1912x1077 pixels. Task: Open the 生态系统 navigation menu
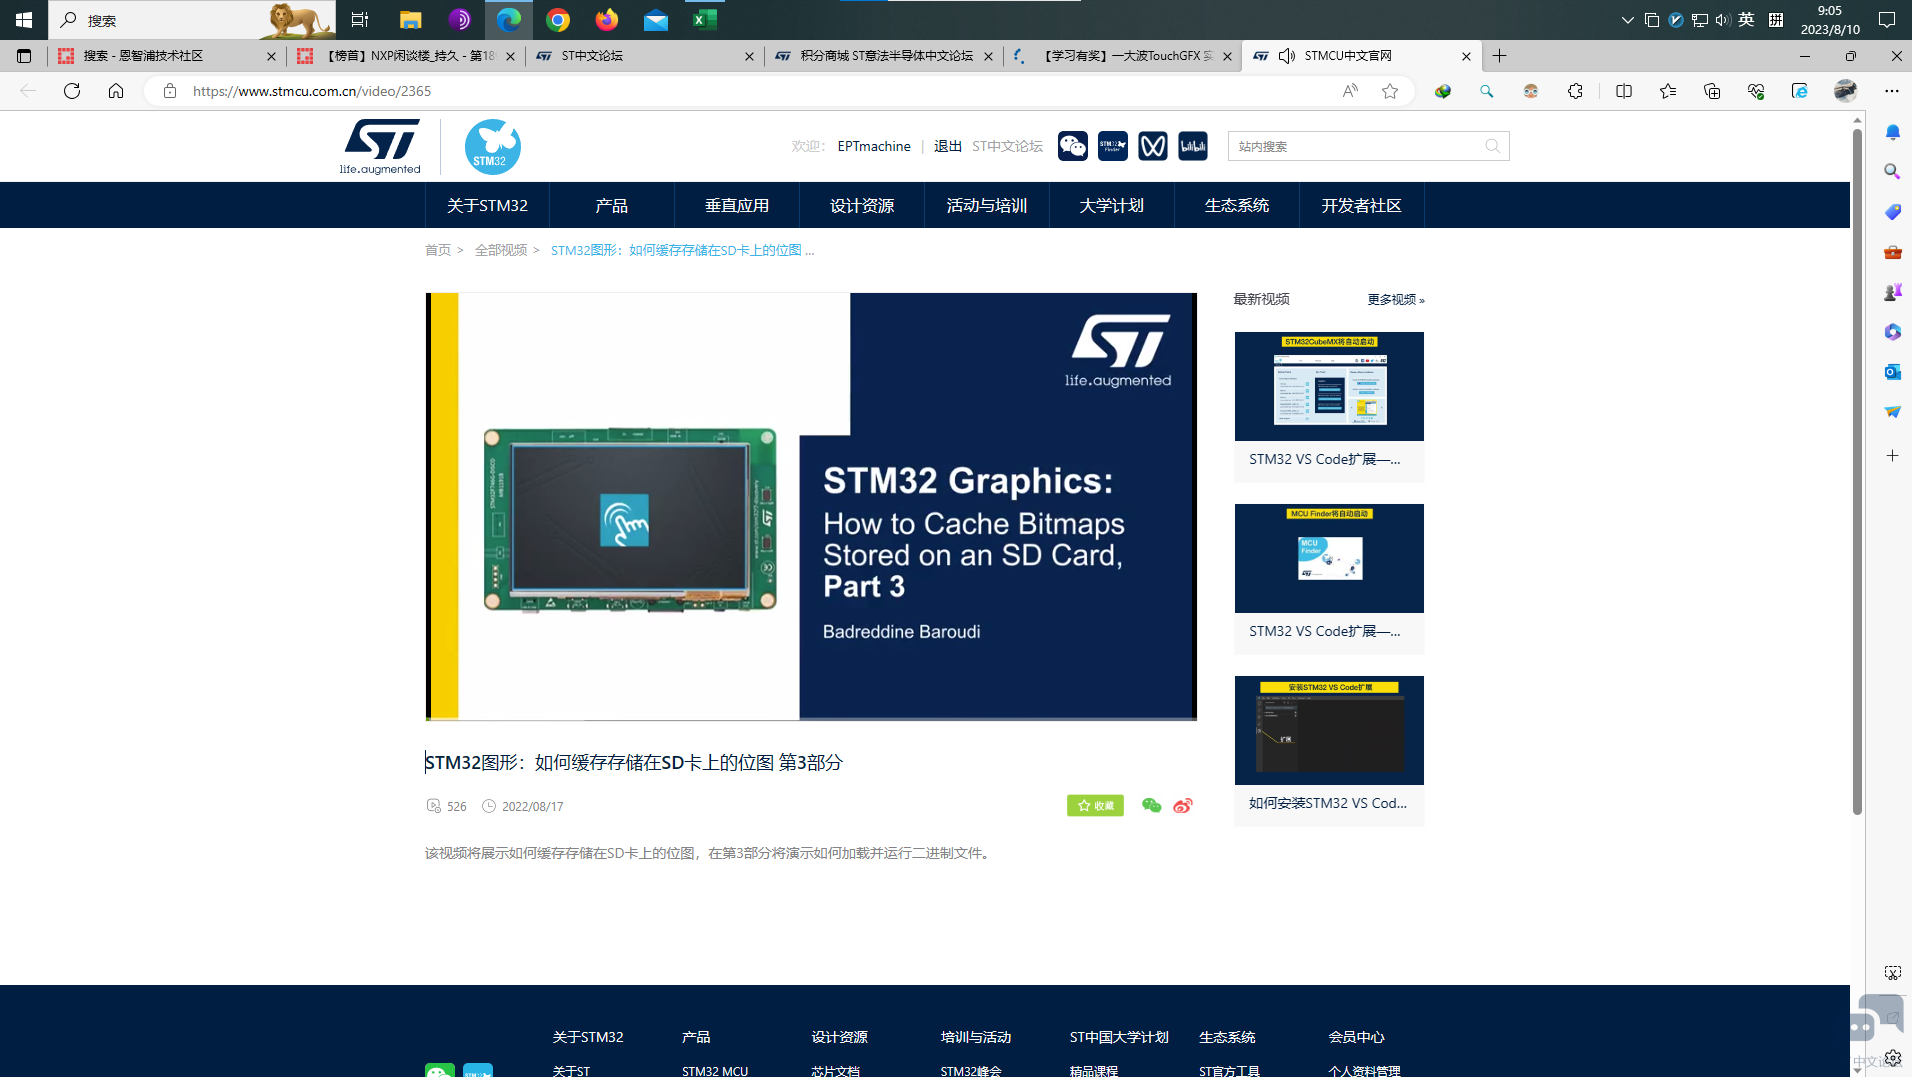(x=1237, y=205)
